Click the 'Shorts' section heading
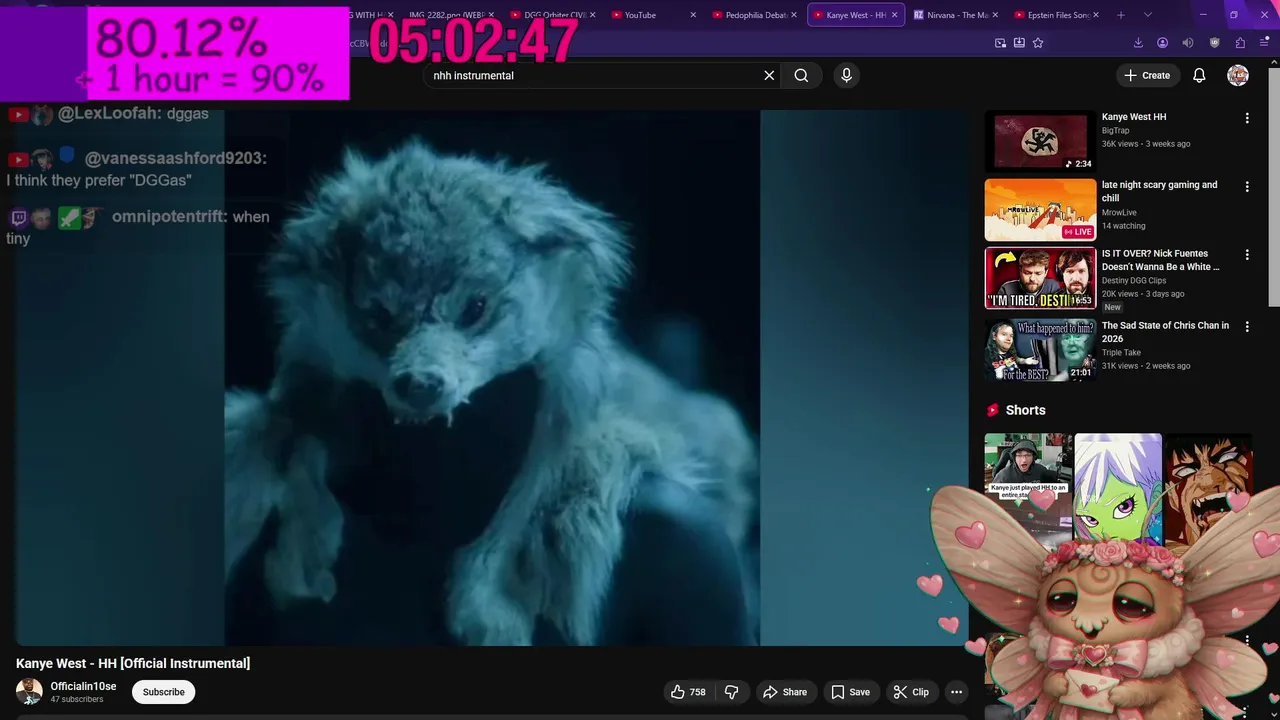The height and width of the screenshot is (720, 1280). 1025,410
